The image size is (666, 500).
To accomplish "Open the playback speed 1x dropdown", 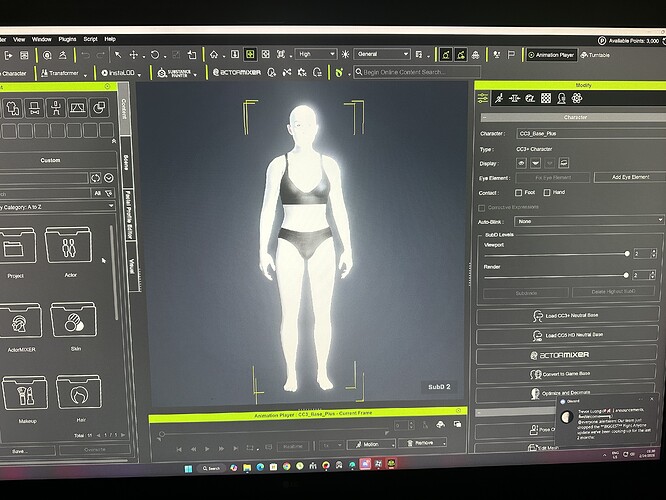I will pos(331,446).
